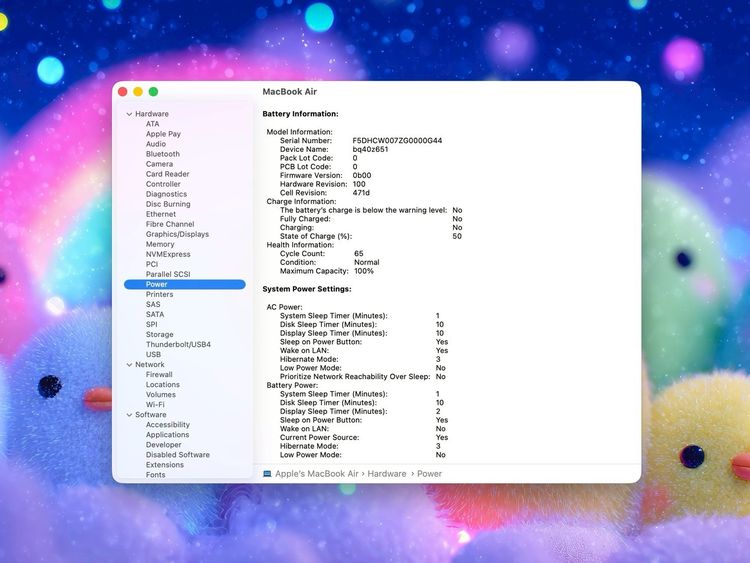Click Apple's MacBook Air in path bar
This screenshot has height=563, width=750.
317,474
